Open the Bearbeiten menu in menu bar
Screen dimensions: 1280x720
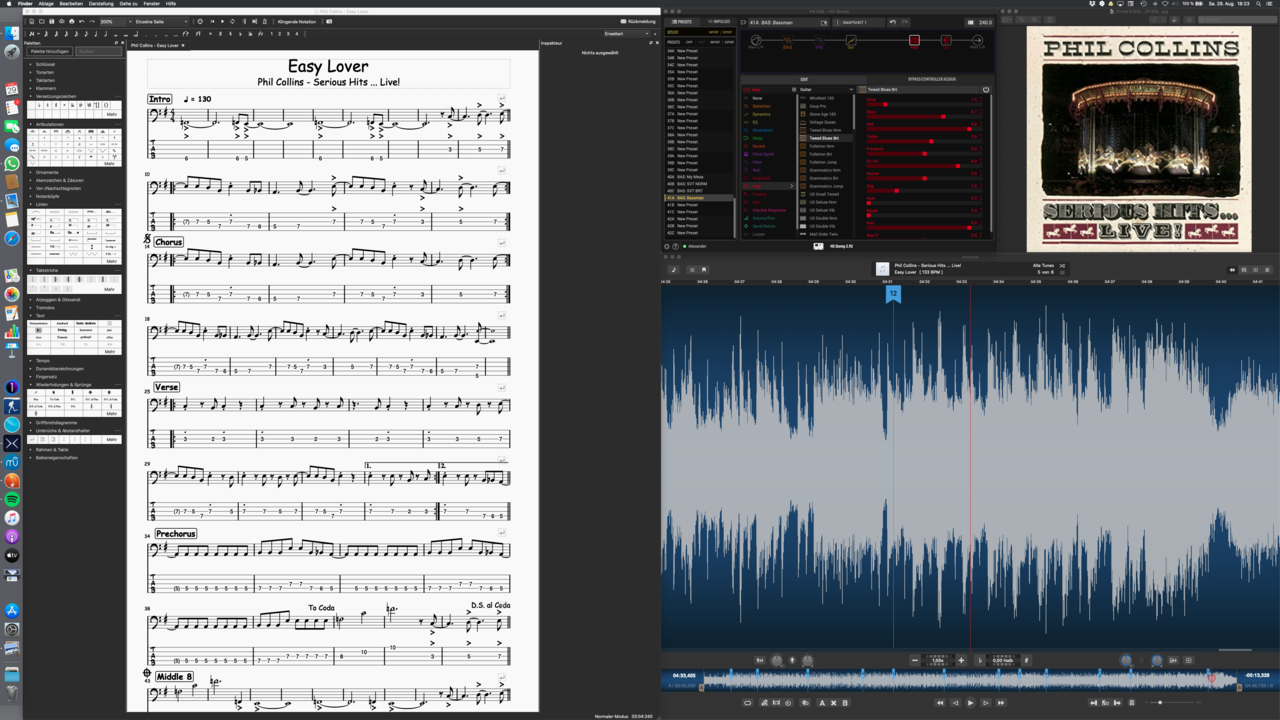pos(71,4)
